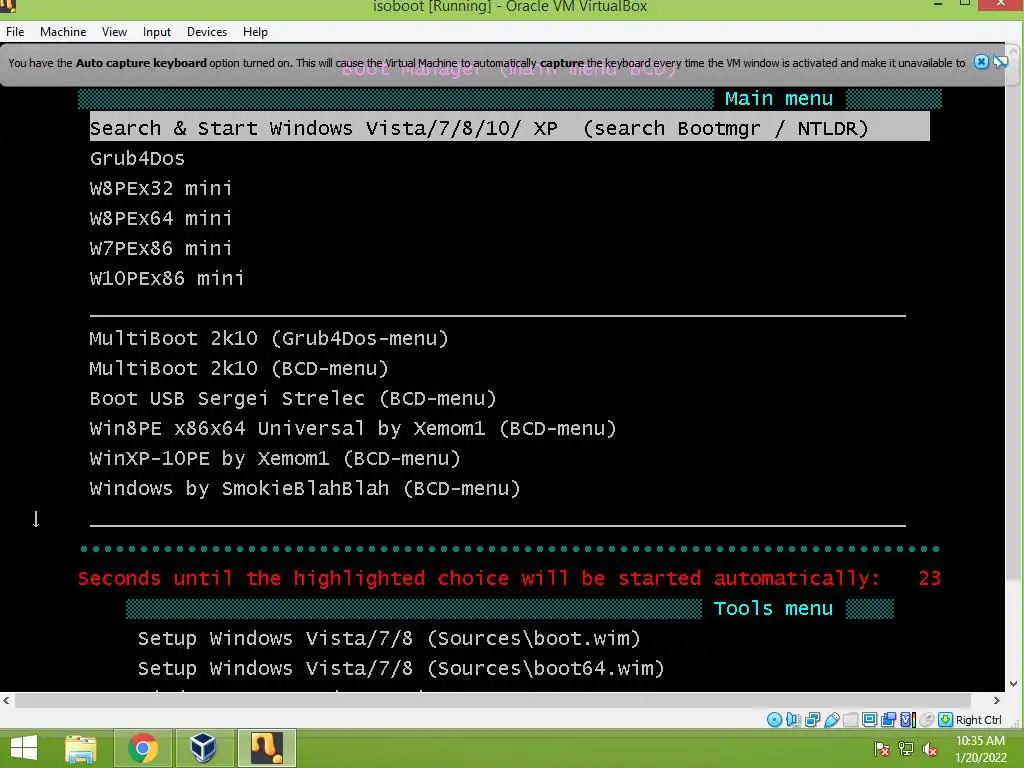Select 'Setup Windows Vista/7/8 (Sources\boot64.wim)' entry
This screenshot has width=1024, height=768.
(401, 668)
